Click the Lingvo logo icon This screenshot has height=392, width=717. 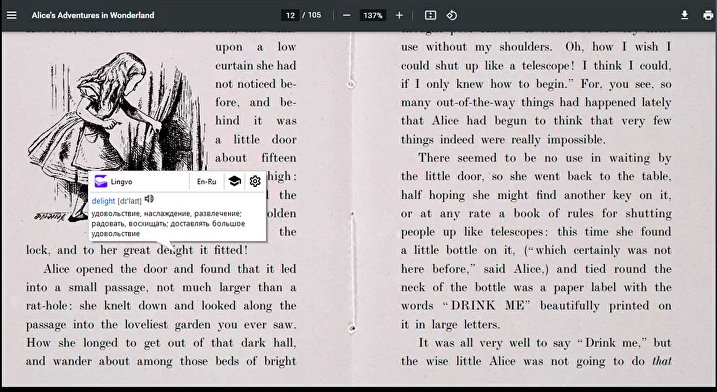pos(101,182)
